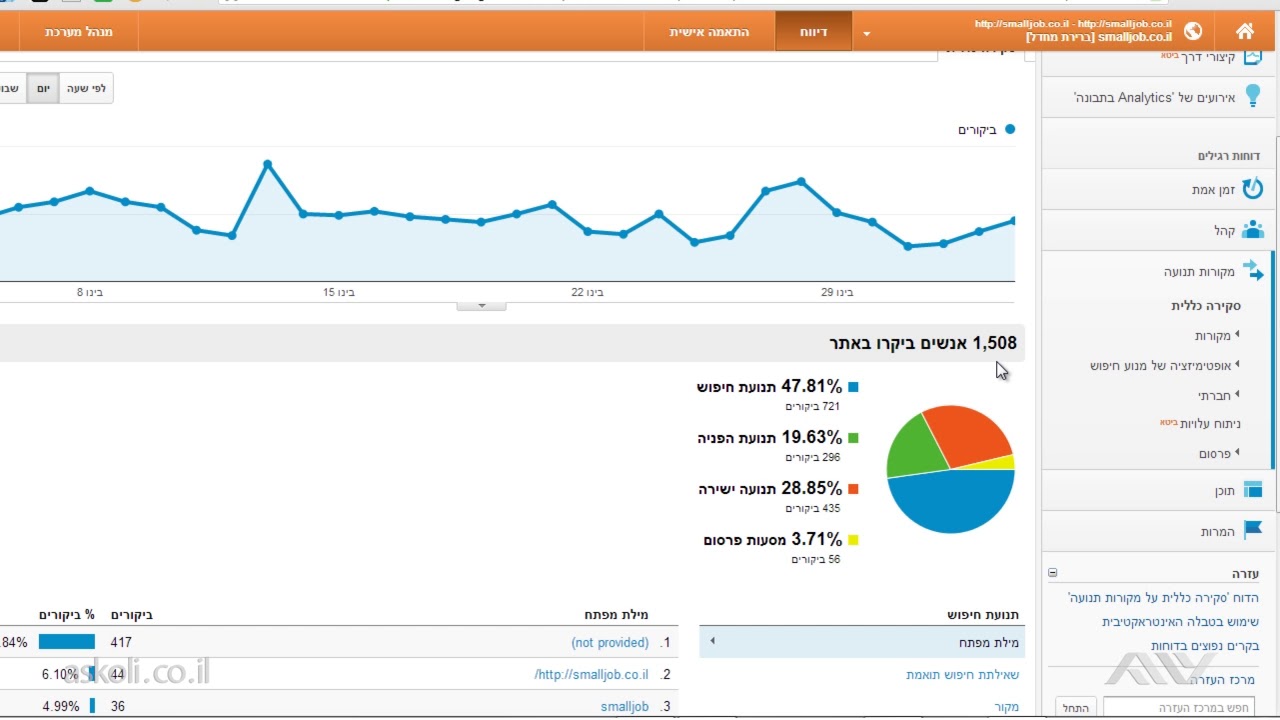This screenshot has width=1280, height=720.
Task: Click the קהל people icon
Action: [x=1252, y=231]
